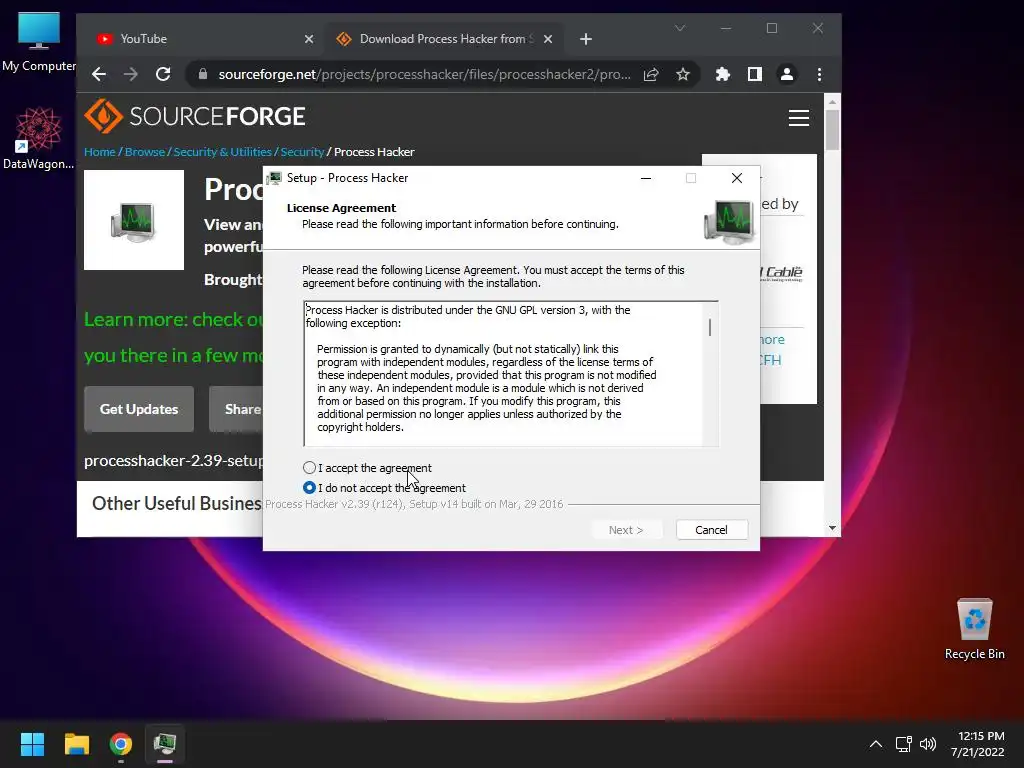Switch to the YouTube tab in Chrome
The image size is (1024, 768).
(204, 39)
